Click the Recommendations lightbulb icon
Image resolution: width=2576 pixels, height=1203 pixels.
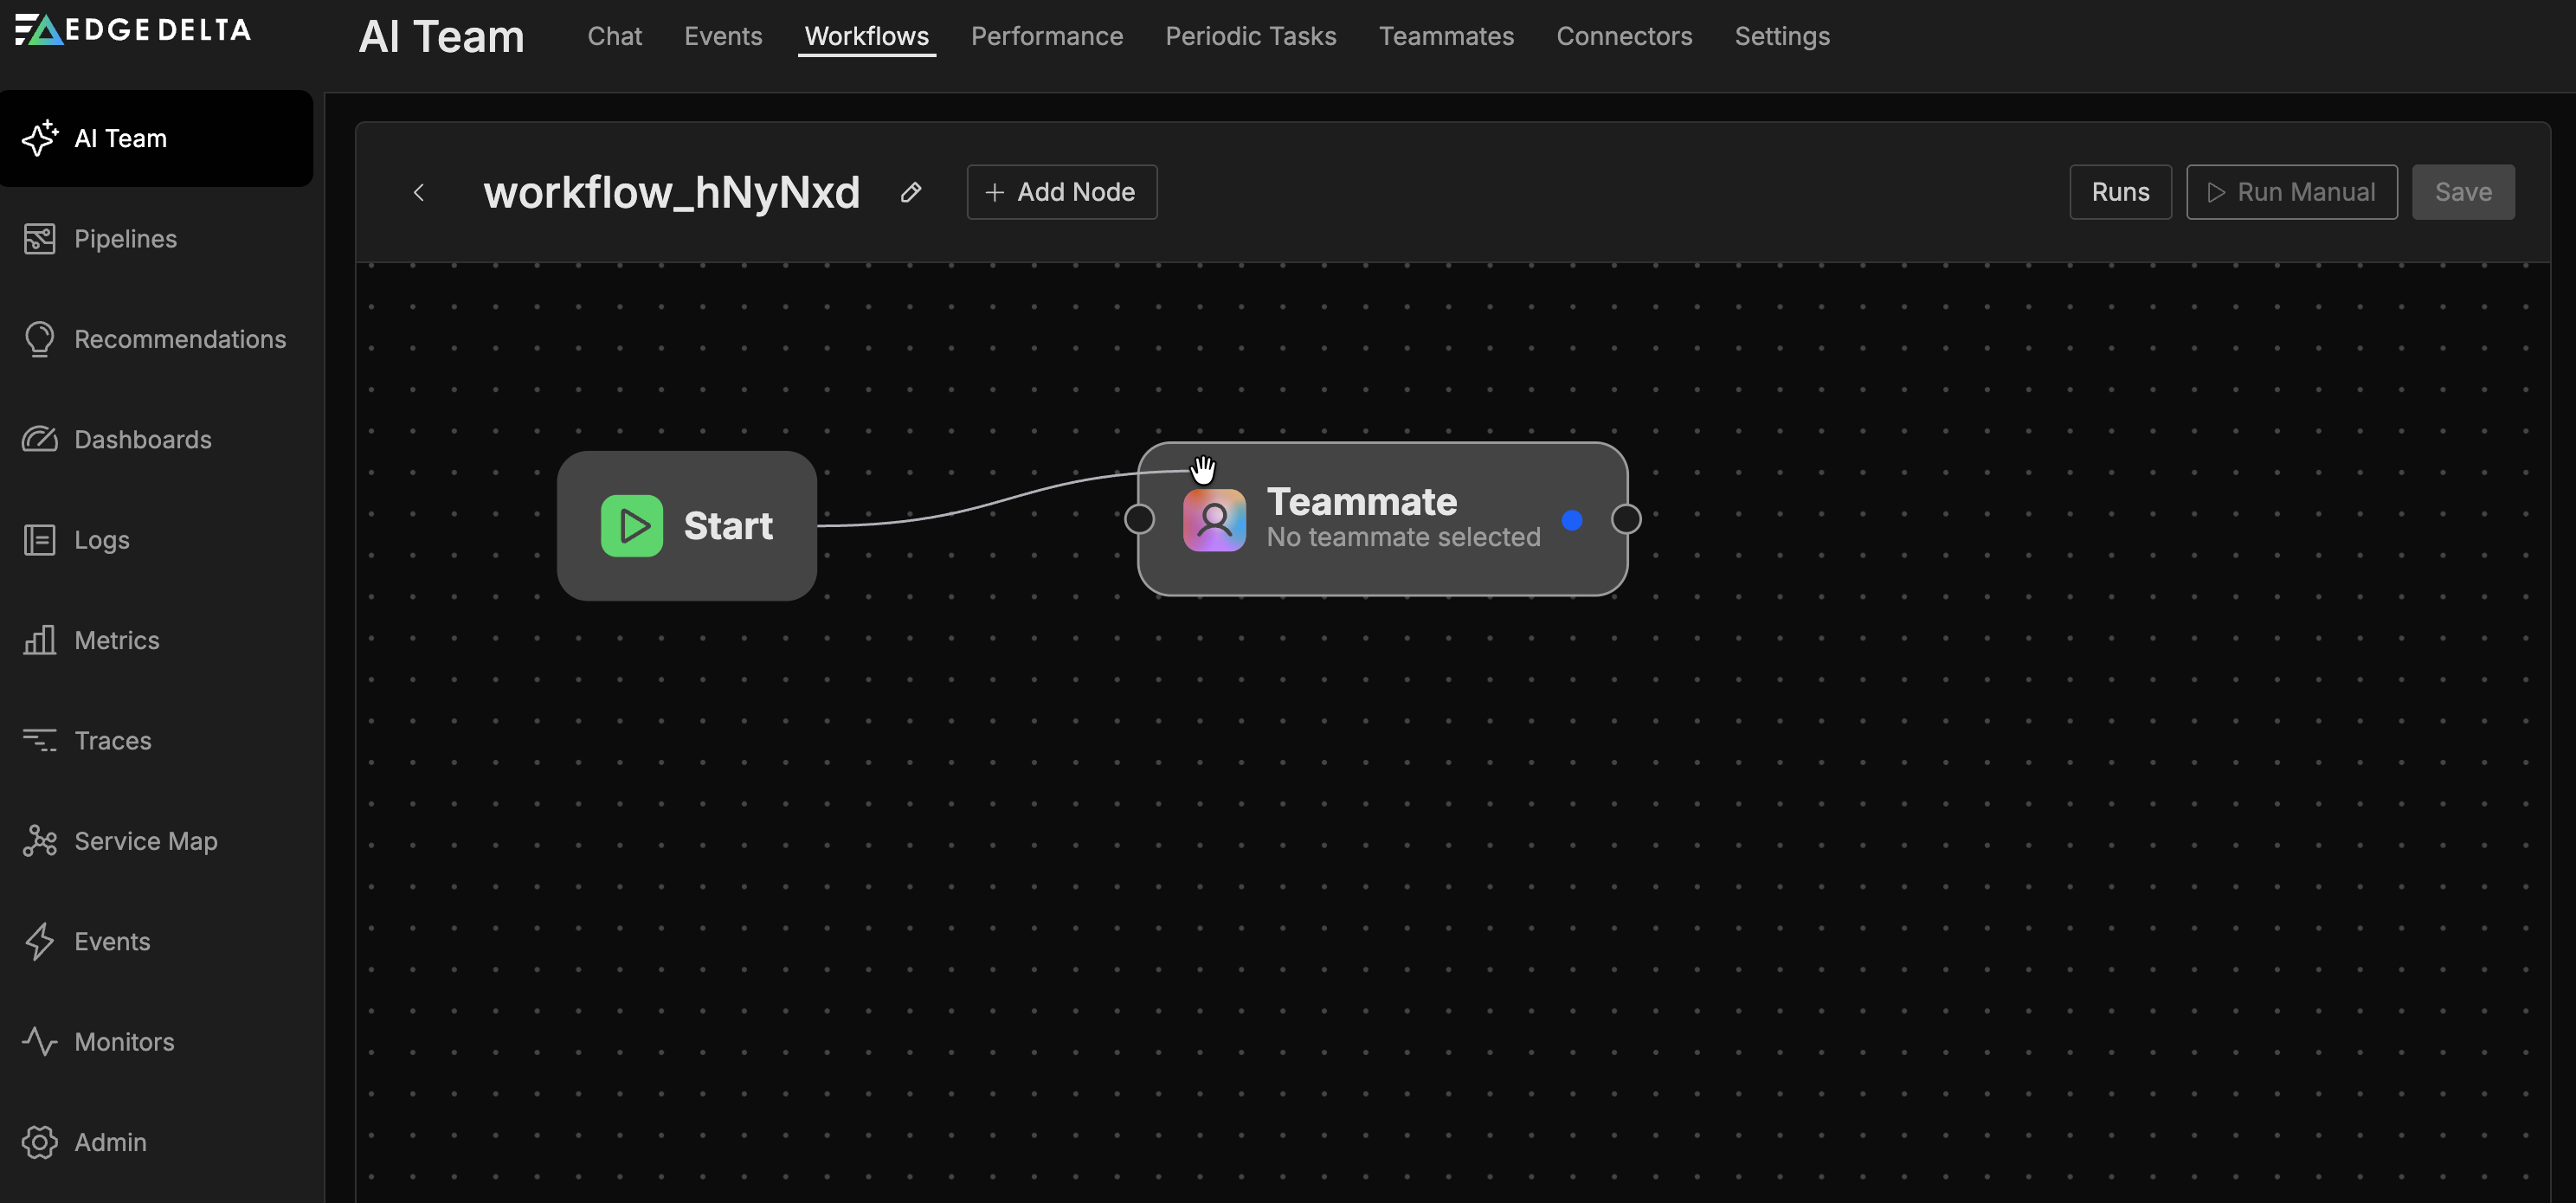[x=40, y=338]
